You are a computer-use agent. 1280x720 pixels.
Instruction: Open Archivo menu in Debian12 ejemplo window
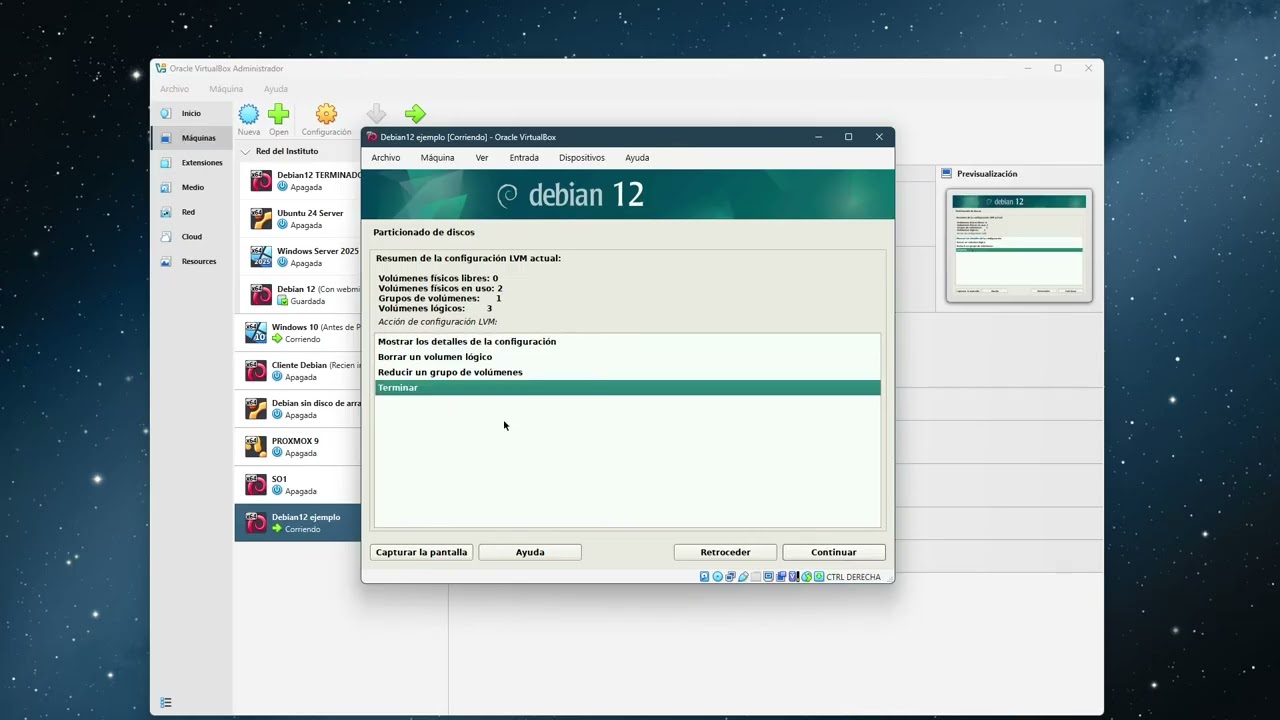(x=386, y=158)
